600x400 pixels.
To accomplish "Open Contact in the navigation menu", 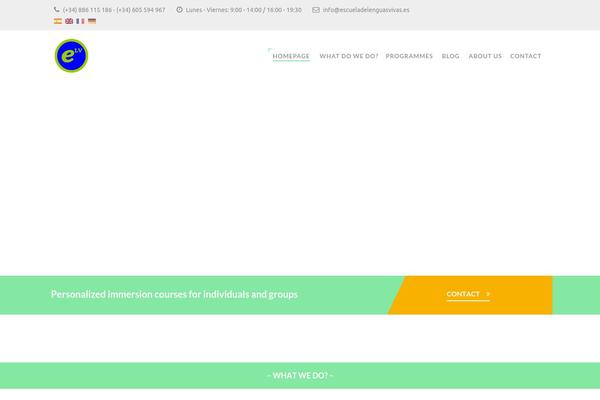I will [x=525, y=56].
